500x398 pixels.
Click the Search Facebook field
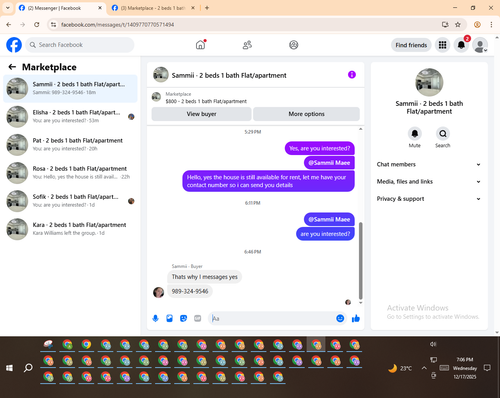[80, 45]
